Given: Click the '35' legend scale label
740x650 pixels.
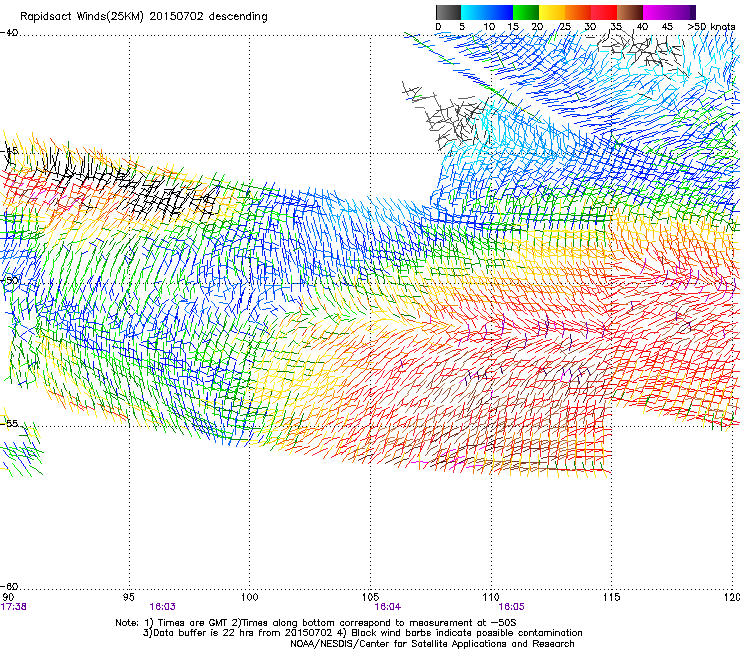Looking at the screenshot, I should pyautogui.click(x=616, y=27).
